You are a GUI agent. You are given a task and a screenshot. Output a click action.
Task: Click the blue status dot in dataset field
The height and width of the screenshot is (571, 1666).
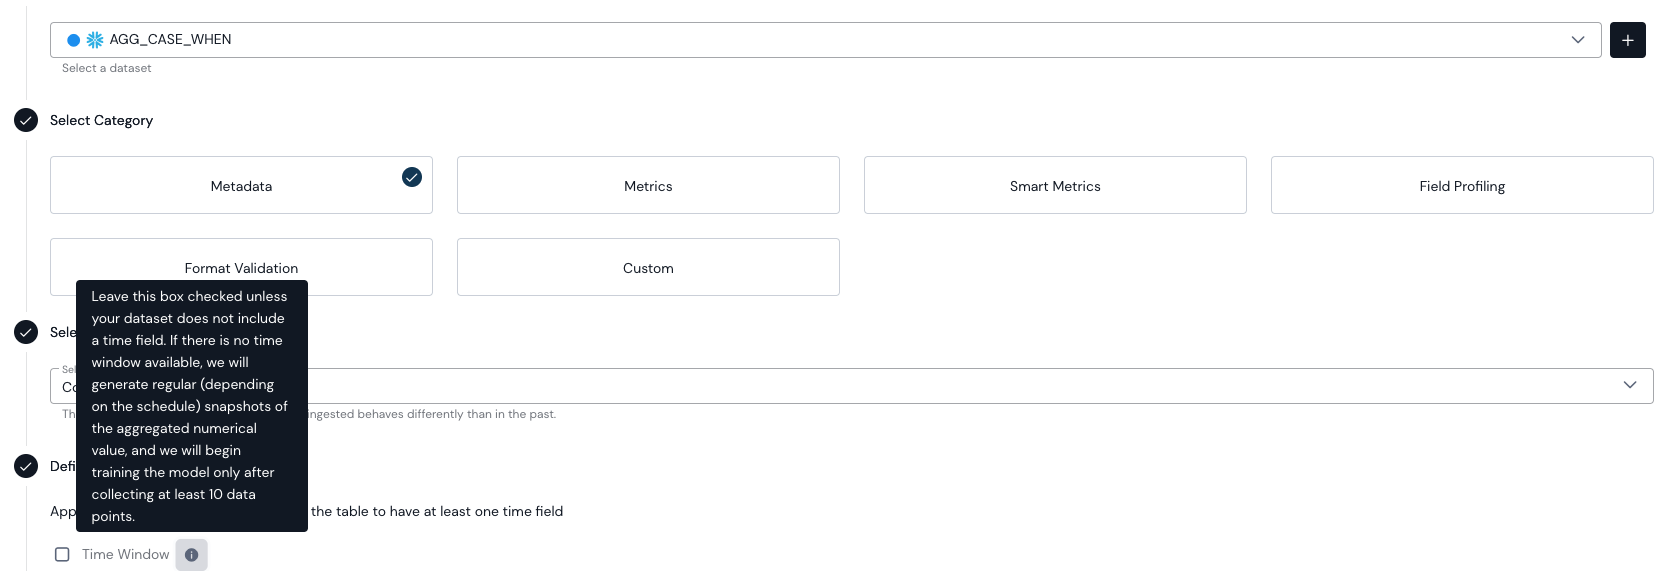pos(73,40)
